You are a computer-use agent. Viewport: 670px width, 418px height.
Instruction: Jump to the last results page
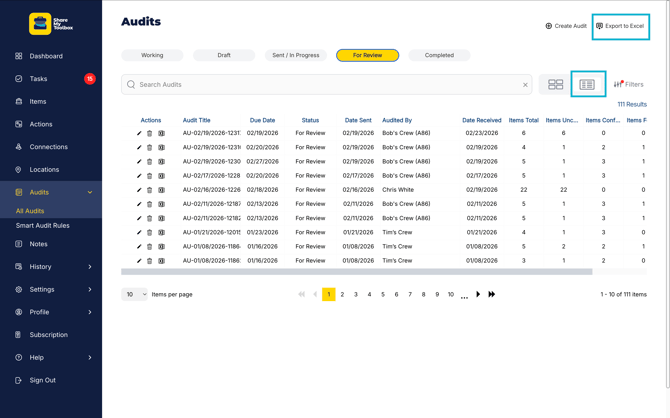click(492, 294)
